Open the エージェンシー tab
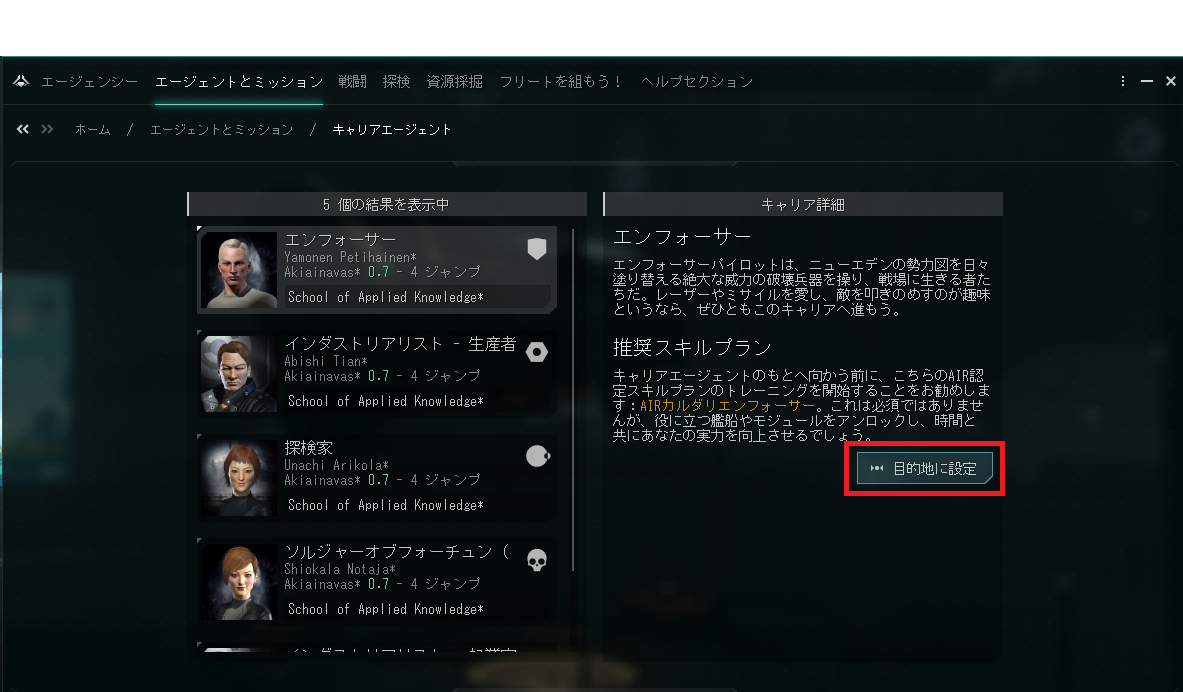This screenshot has width=1183, height=692. click(x=89, y=82)
